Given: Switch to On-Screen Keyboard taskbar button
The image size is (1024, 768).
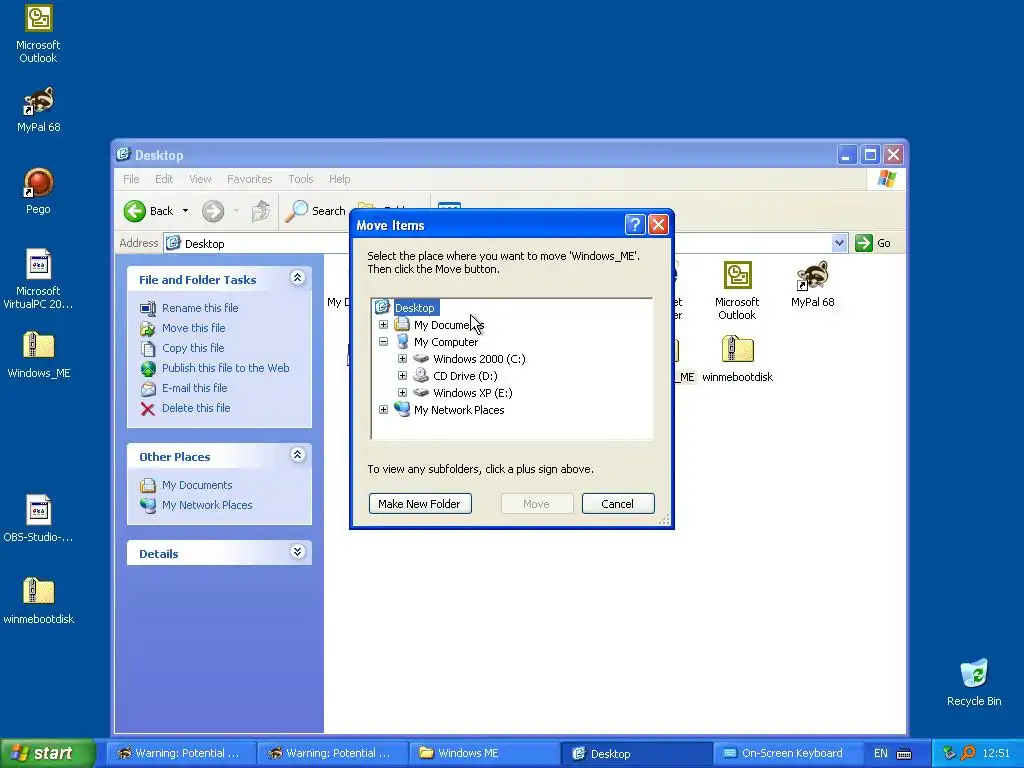Looking at the screenshot, I should pos(787,753).
